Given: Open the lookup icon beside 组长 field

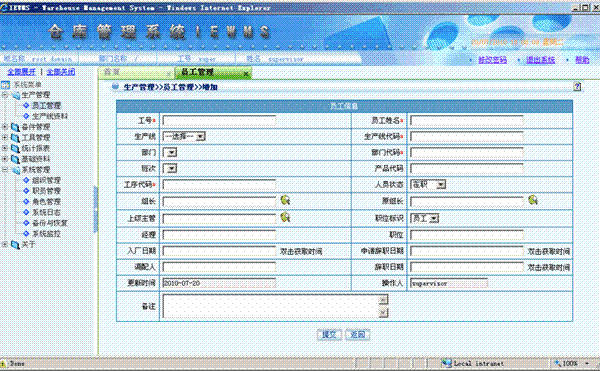Looking at the screenshot, I should (x=285, y=200).
